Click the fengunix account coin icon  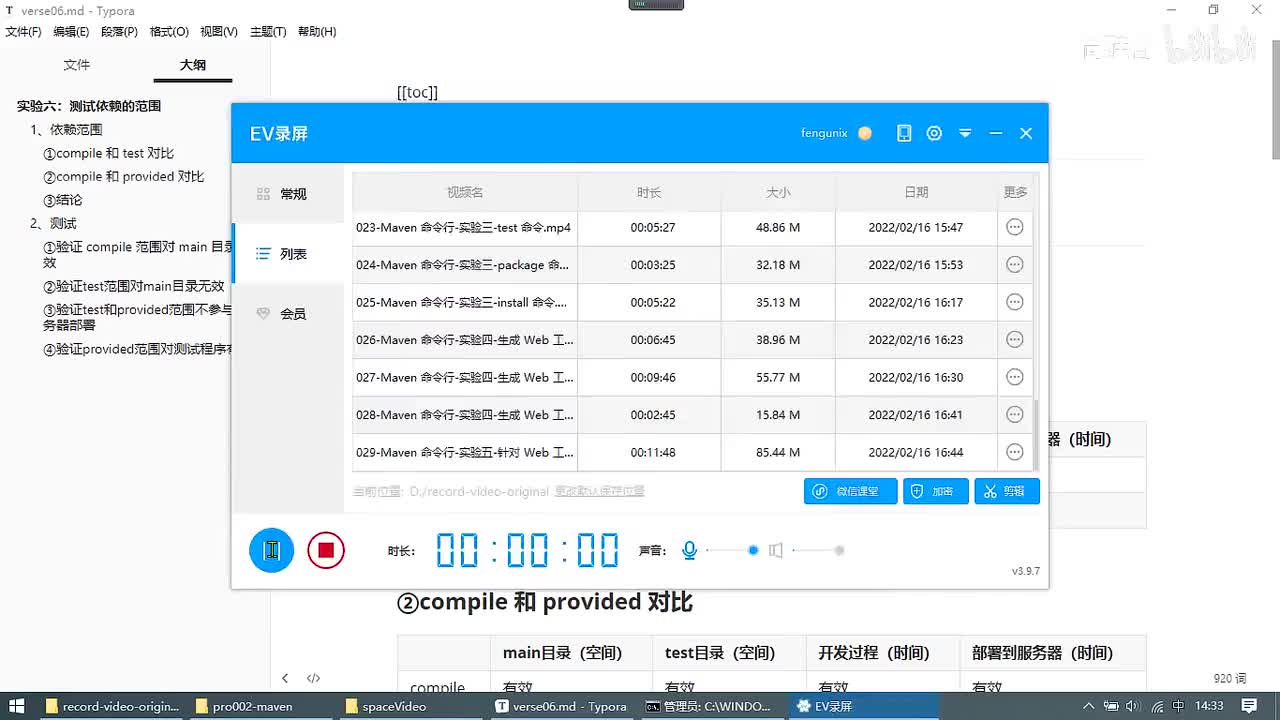(865, 133)
